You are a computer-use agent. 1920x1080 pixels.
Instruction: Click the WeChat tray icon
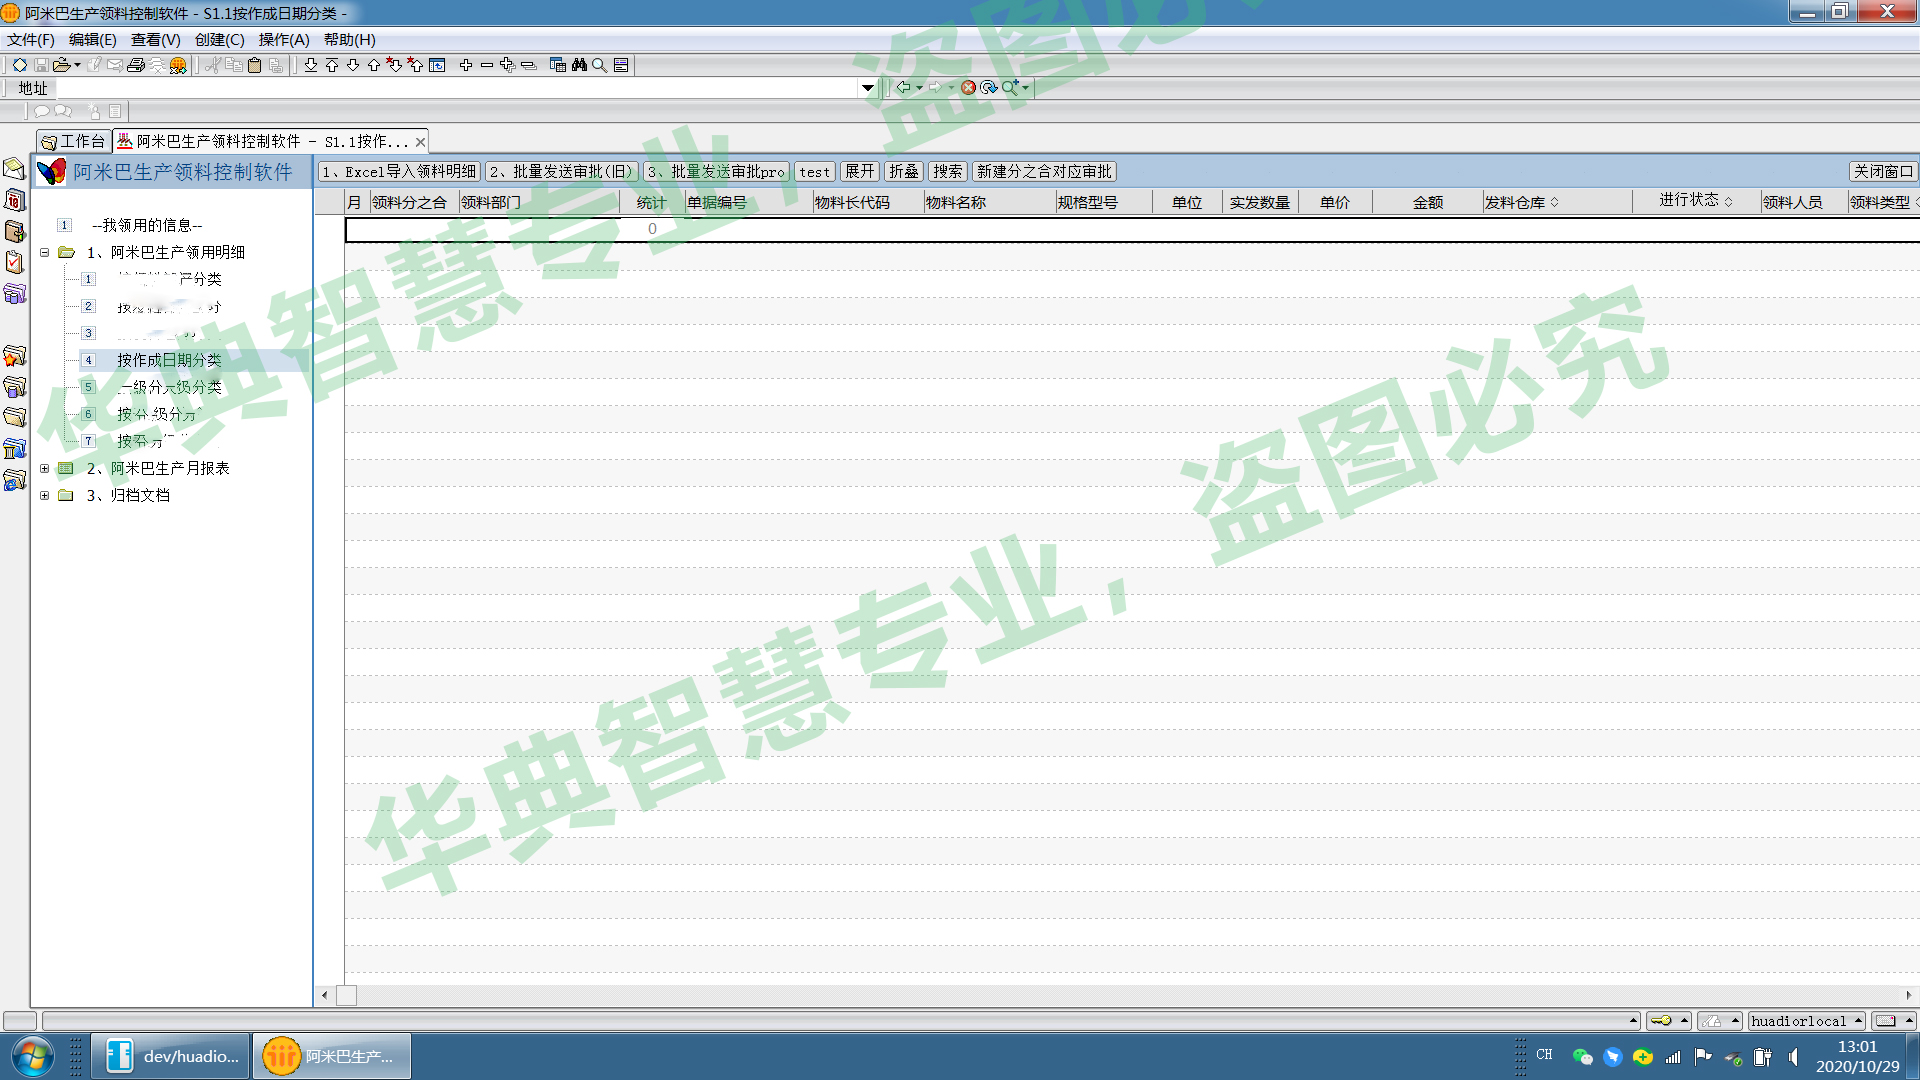(1583, 1057)
